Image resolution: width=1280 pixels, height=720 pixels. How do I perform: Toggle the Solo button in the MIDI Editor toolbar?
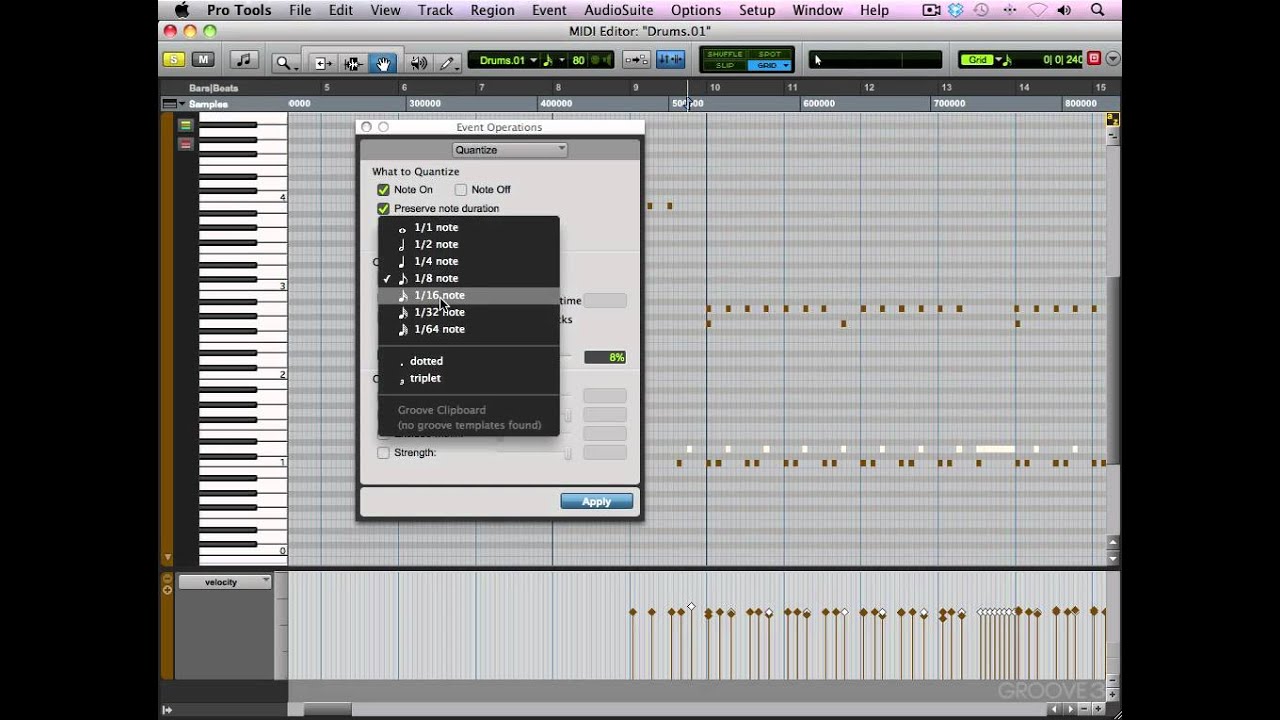click(174, 60)
